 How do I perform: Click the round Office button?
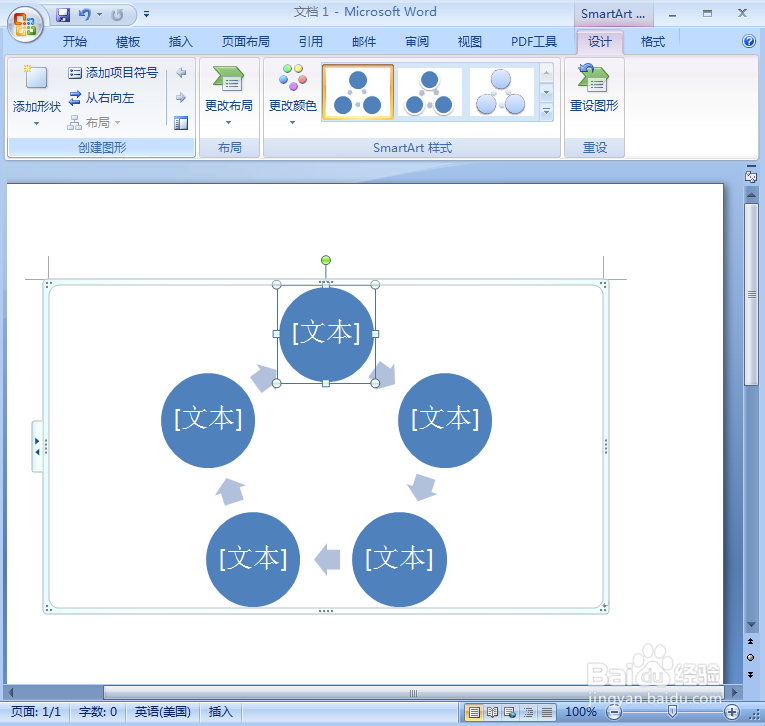[x=25, y=24]
